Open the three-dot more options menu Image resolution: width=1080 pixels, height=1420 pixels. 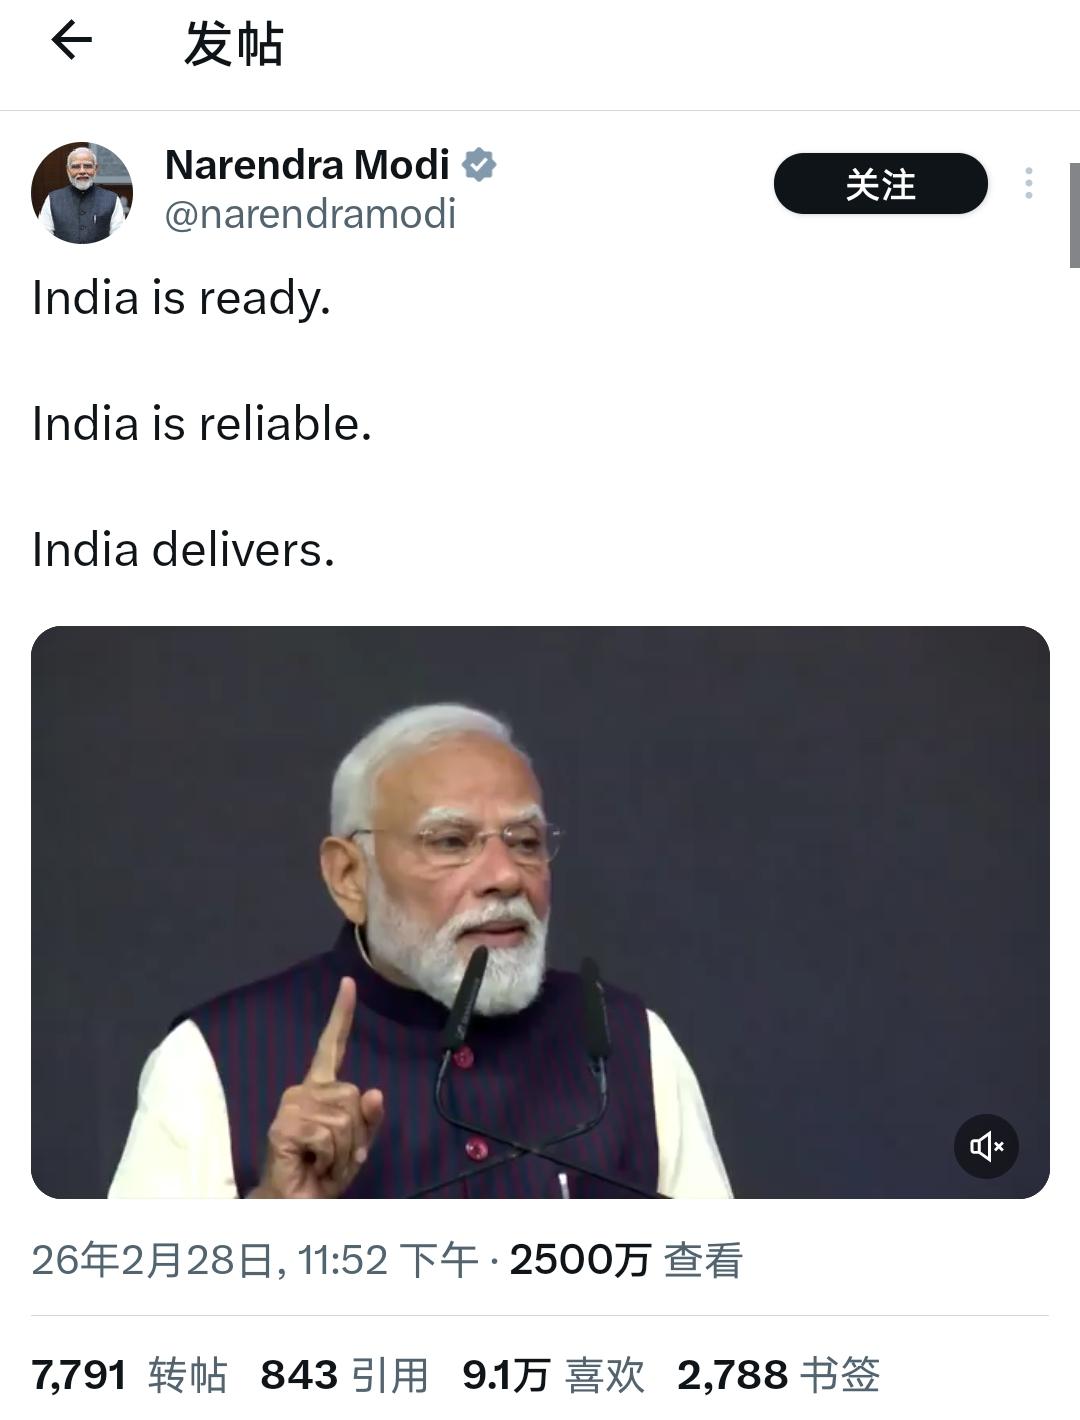1028,183
